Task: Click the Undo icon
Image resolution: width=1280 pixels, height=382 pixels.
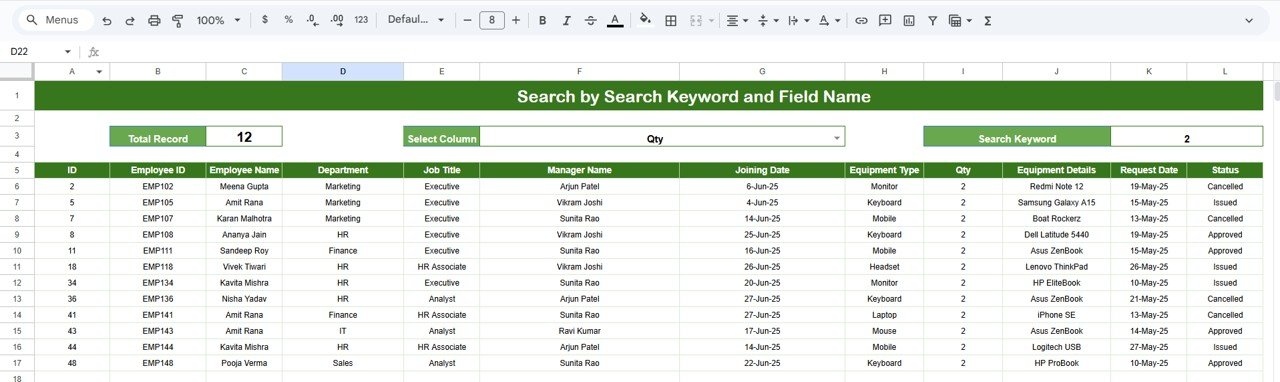Action: pyautogui.click(x=107, y=20)
